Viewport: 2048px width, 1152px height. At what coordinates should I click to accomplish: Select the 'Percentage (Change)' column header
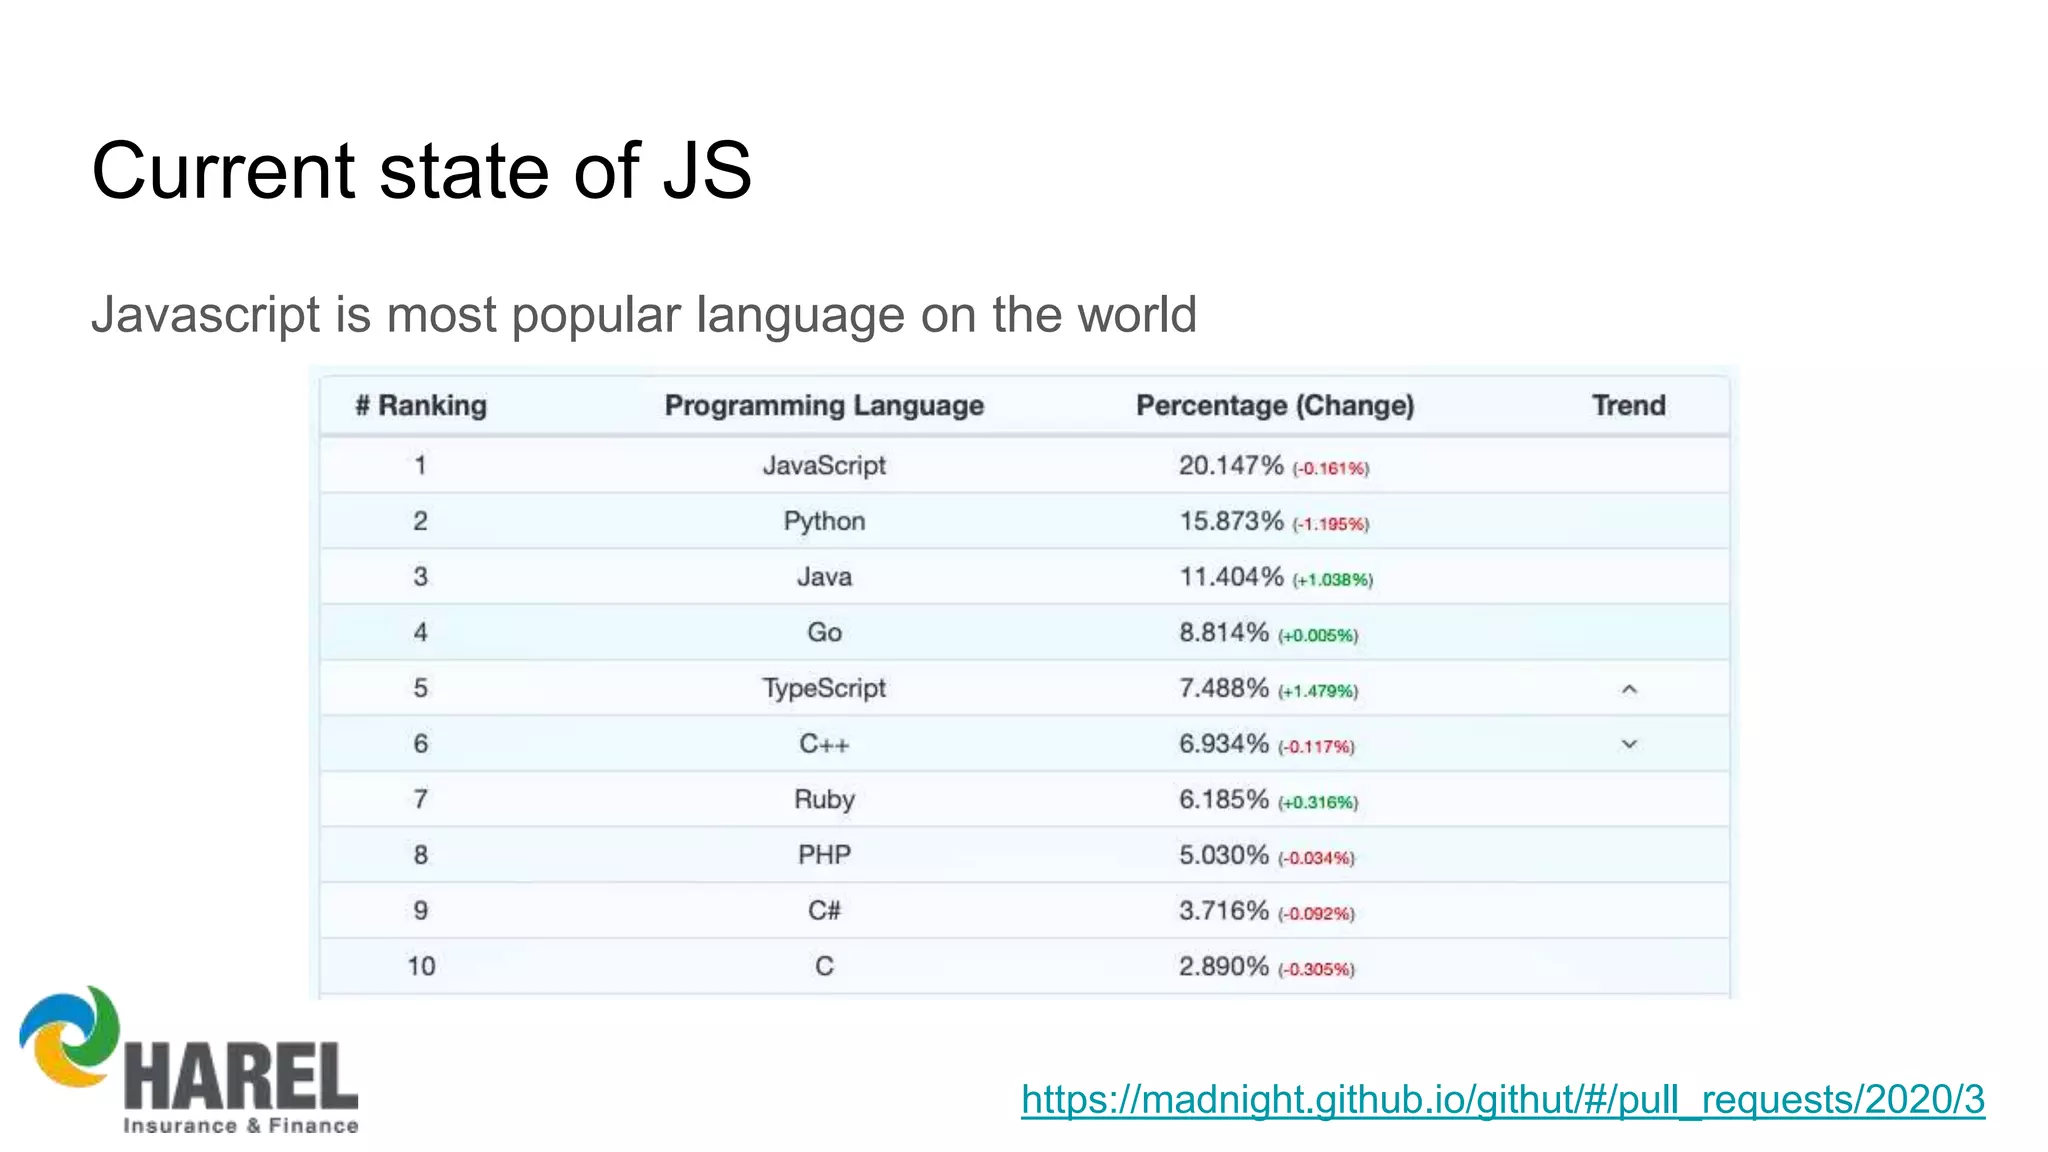tap(1275, 405)
